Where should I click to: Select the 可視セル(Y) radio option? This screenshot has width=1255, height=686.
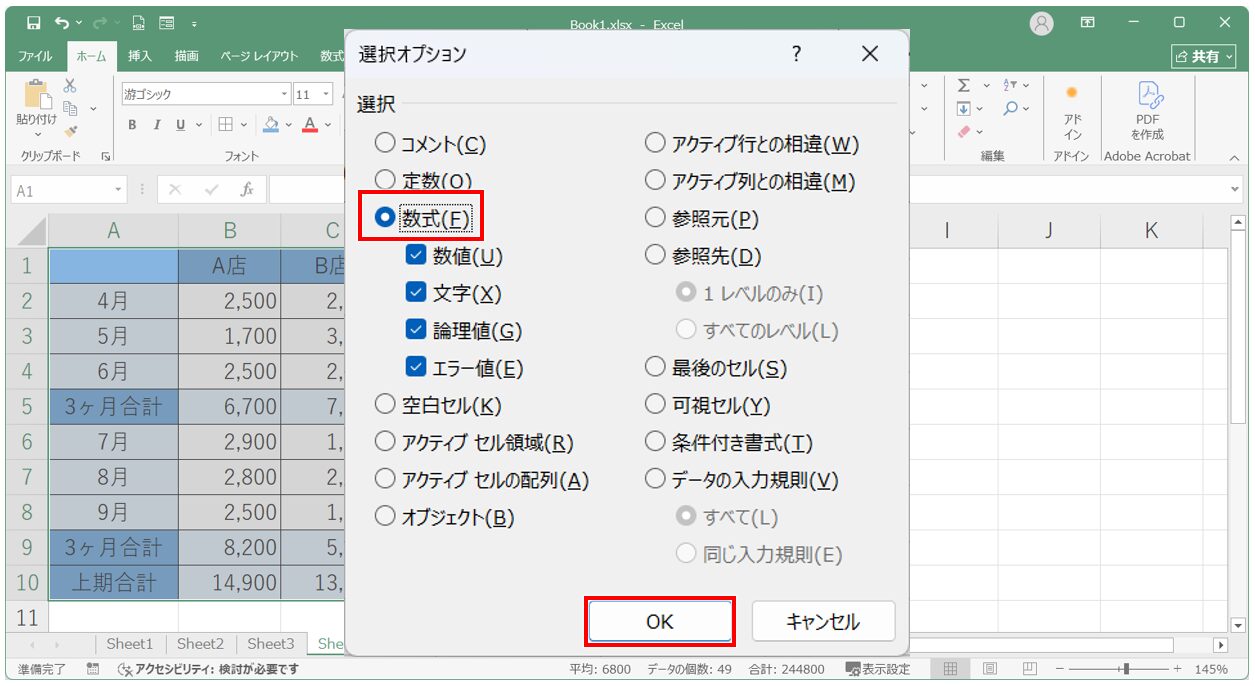pos(655,405)
